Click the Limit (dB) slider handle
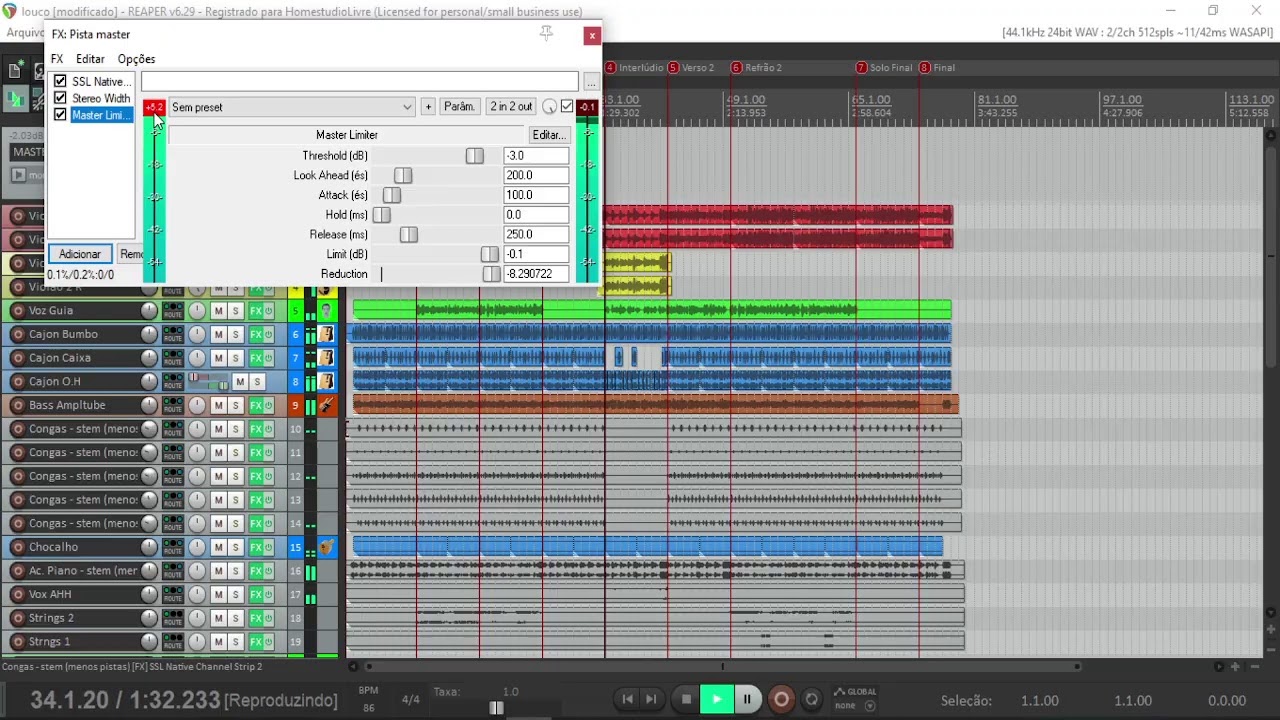The height and width of the screenshot is (720, 1280). 490,254
